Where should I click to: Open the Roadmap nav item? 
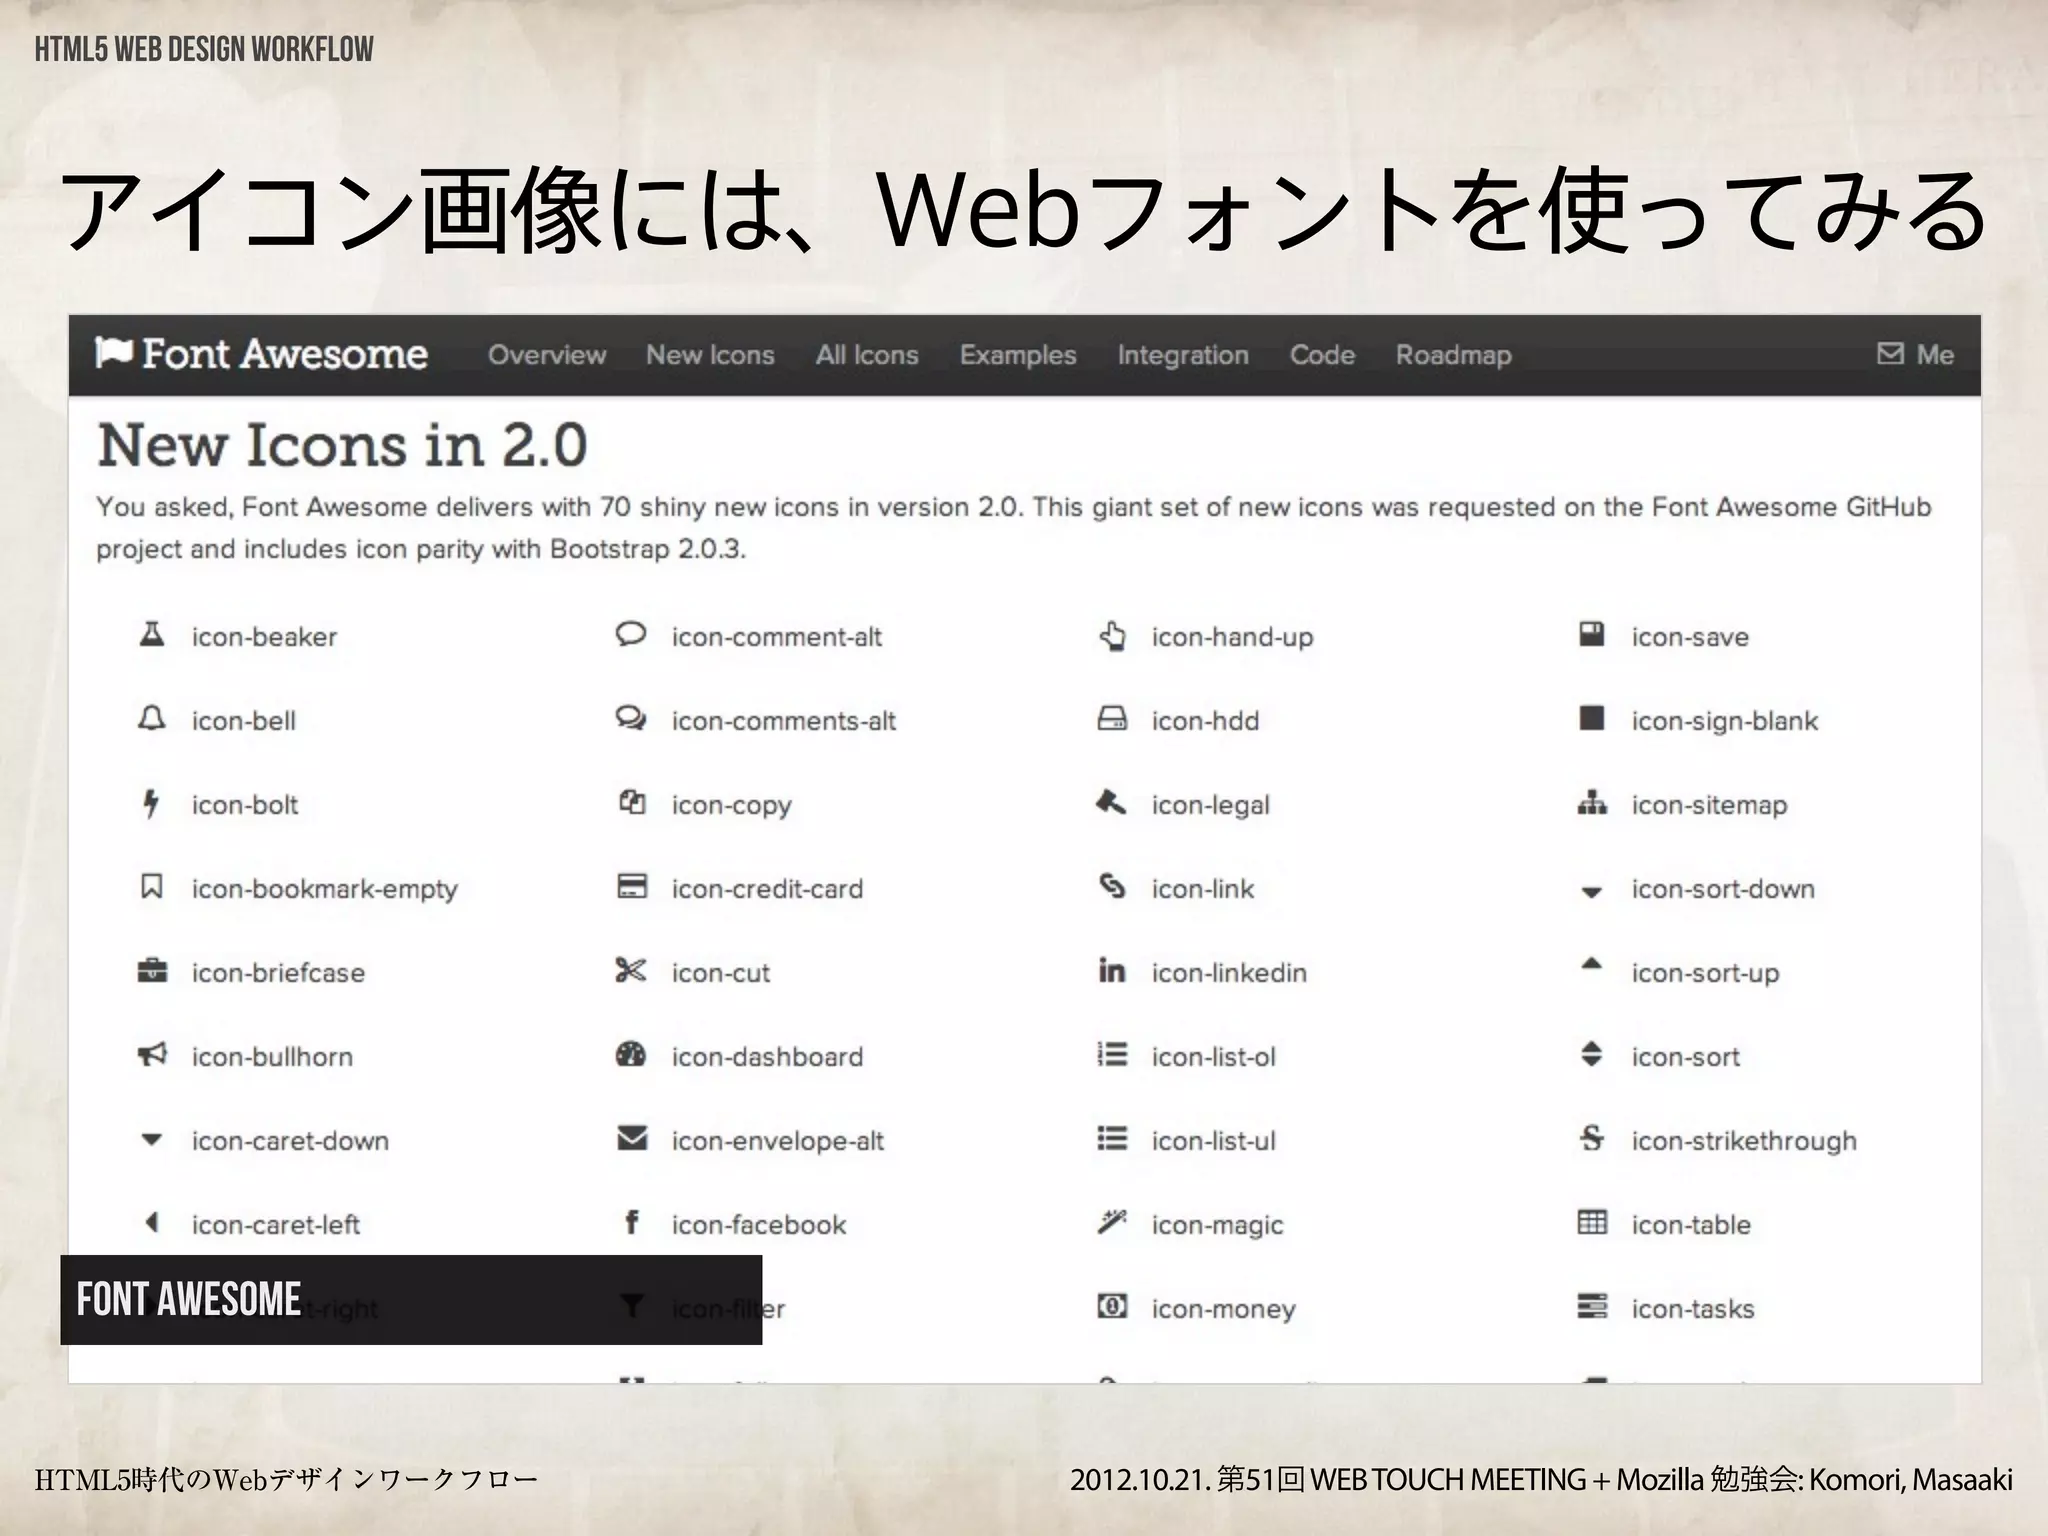click(x=1454, y=355)
